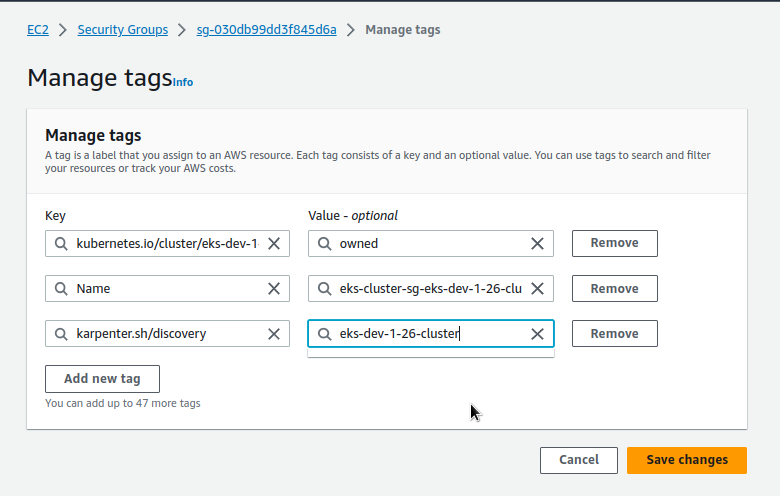
Task: Click search icon in eks-dev-1-26-cluster value field
Action: tap(324, 334)
